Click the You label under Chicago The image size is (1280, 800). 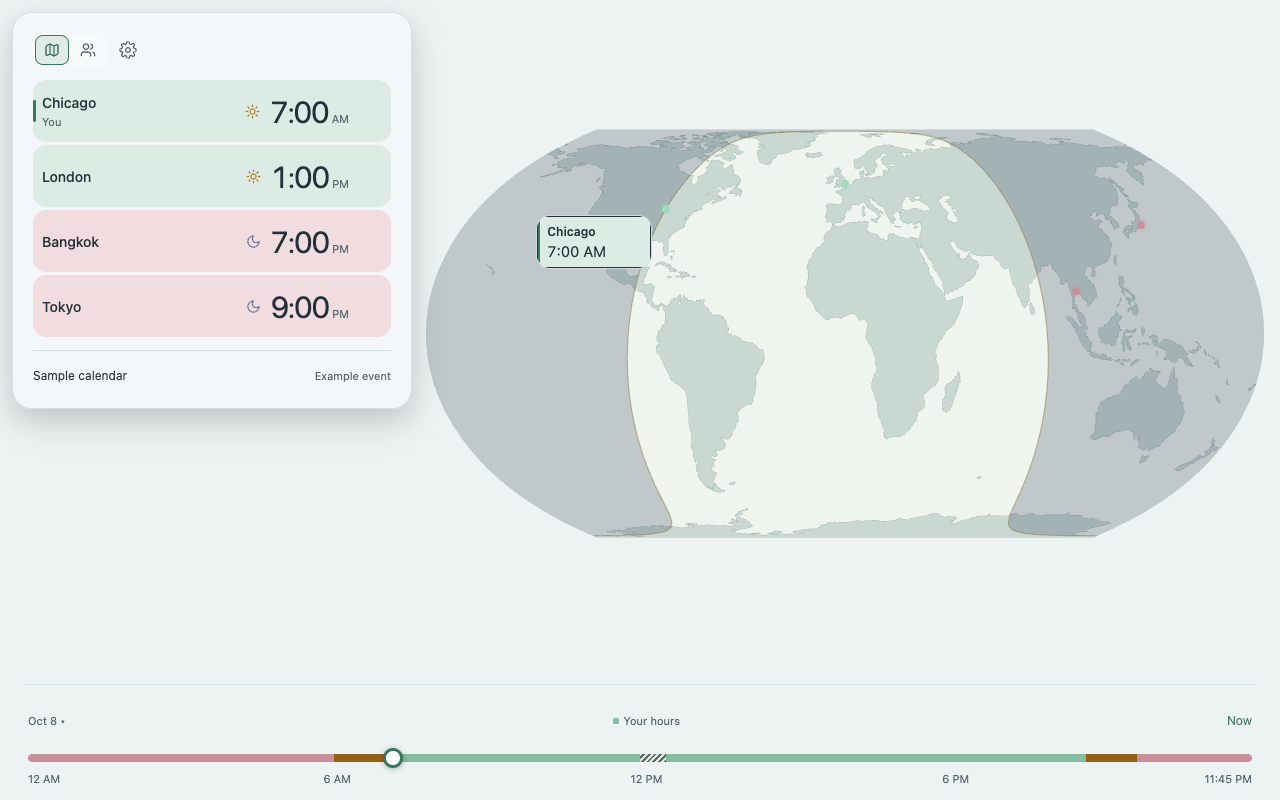(52, 122)
